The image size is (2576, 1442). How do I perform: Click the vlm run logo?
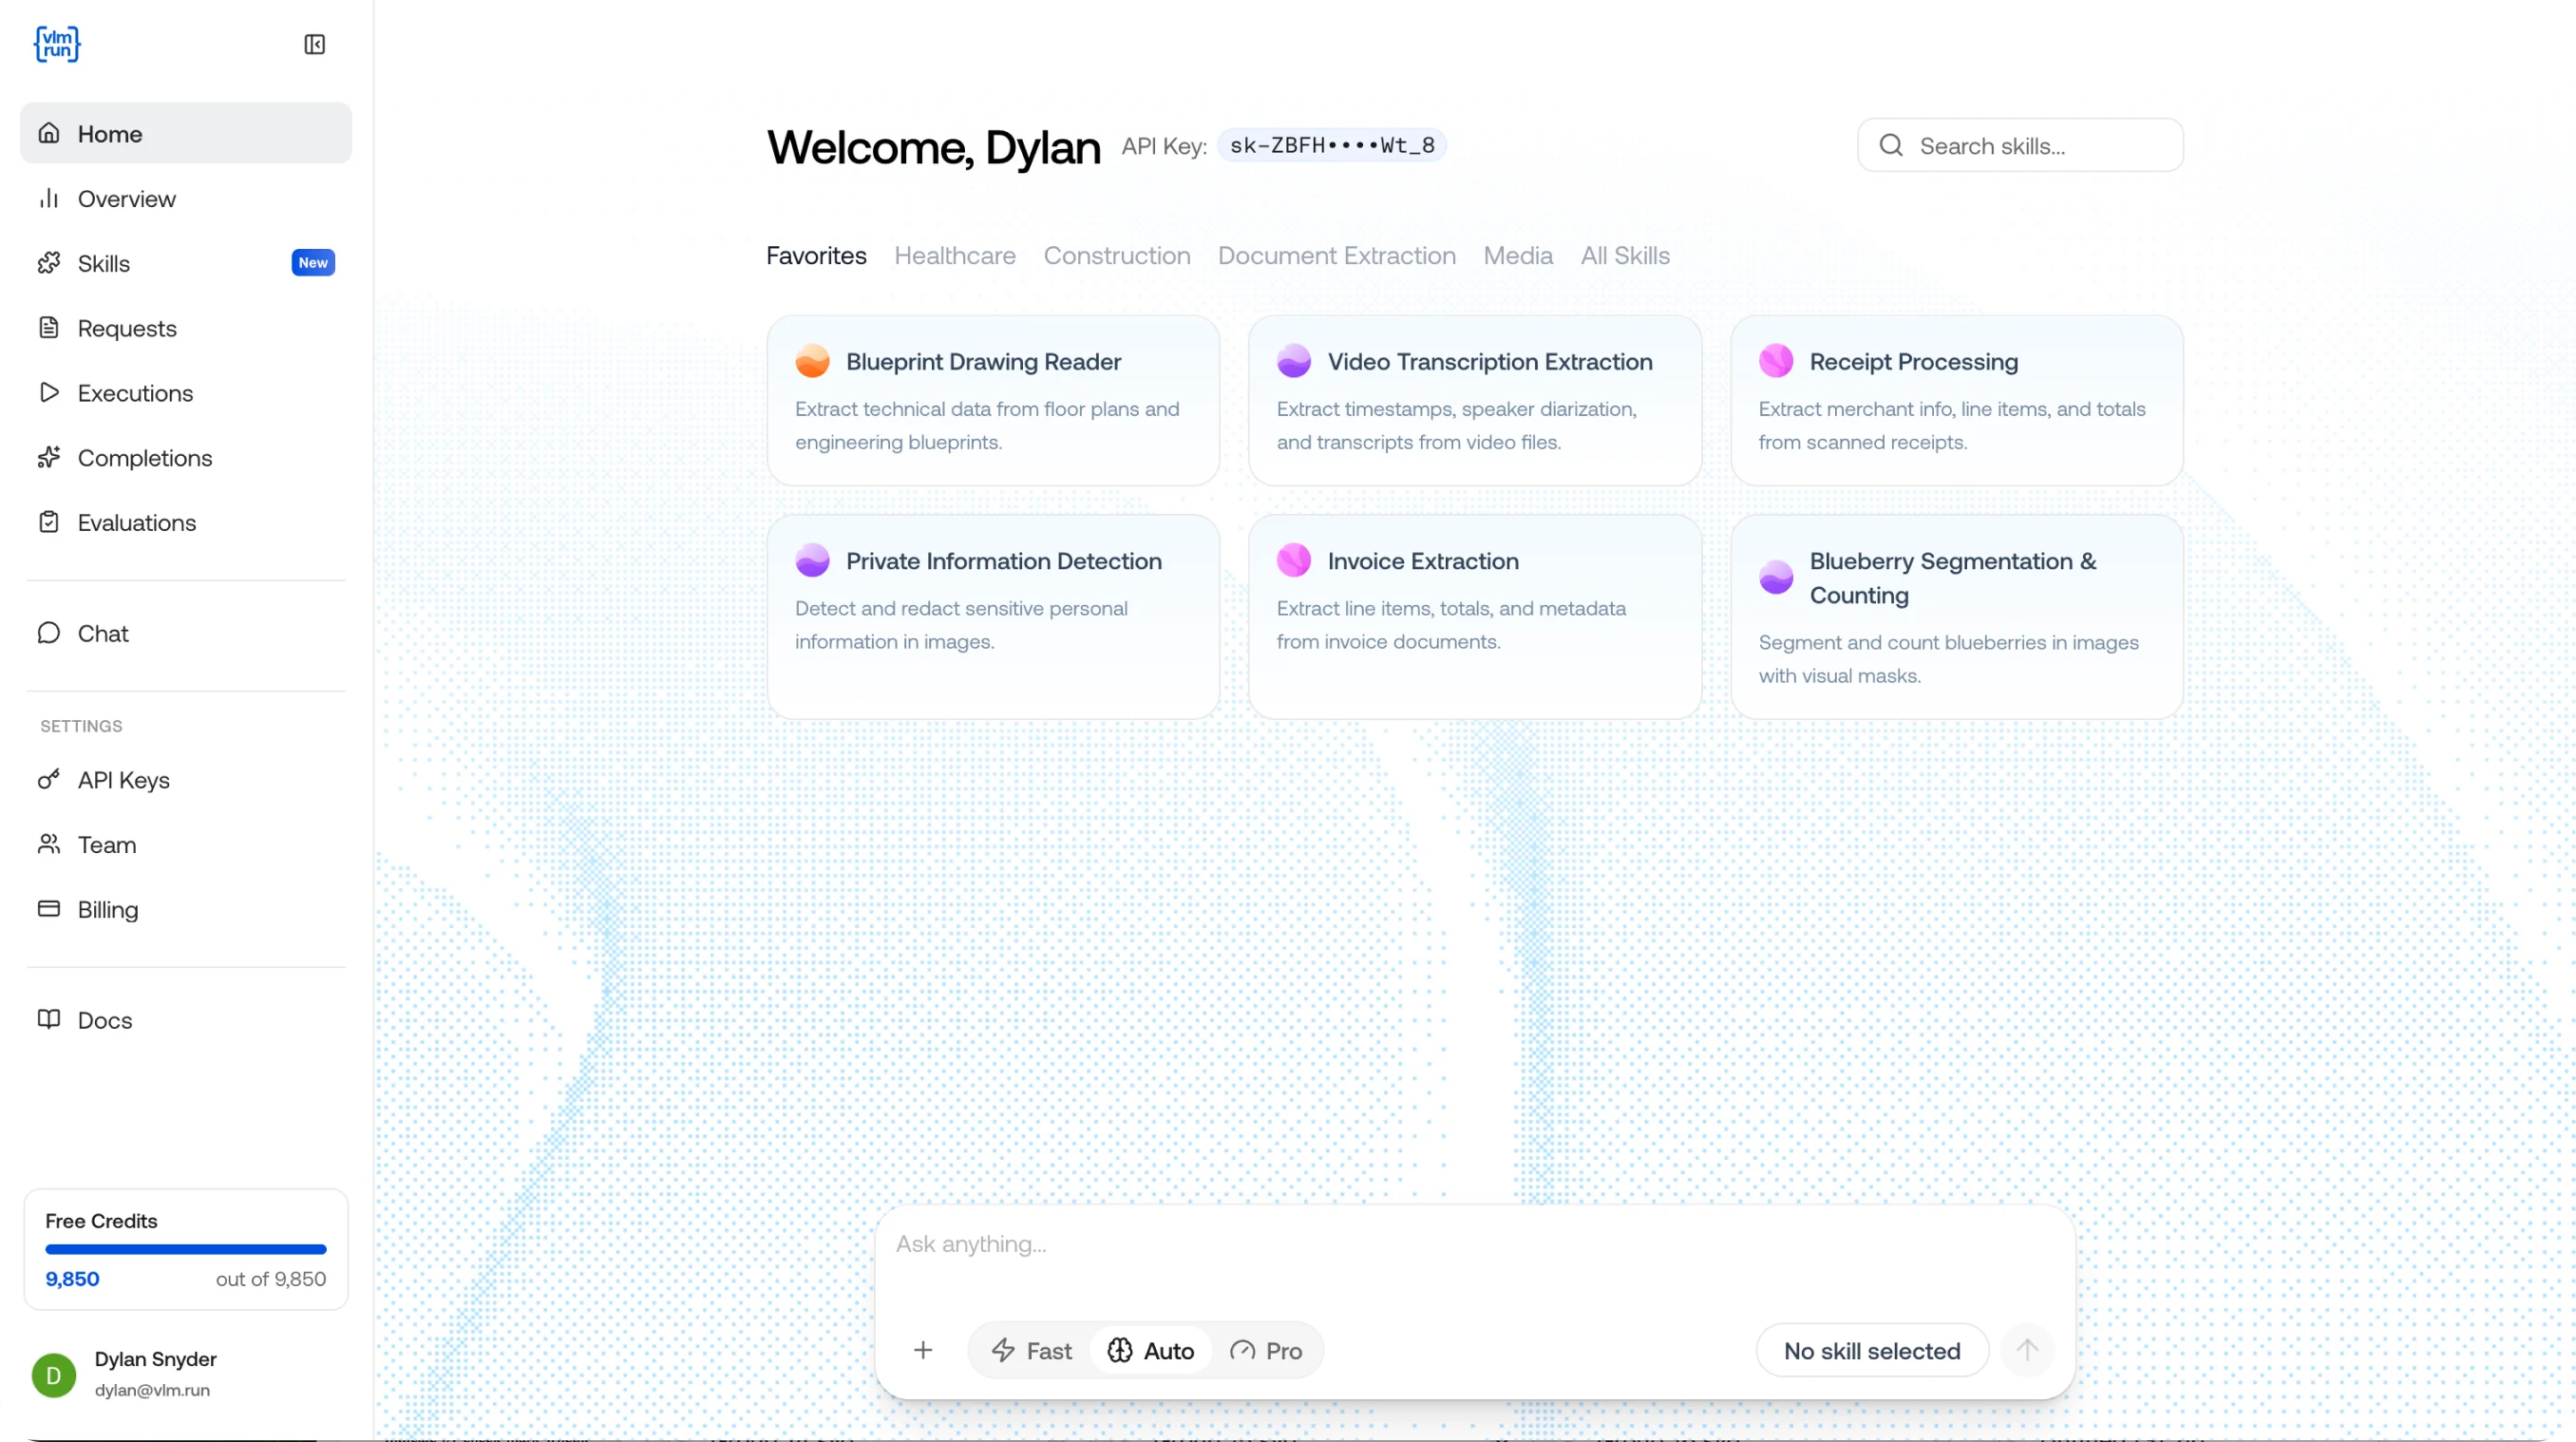point(57,44)
